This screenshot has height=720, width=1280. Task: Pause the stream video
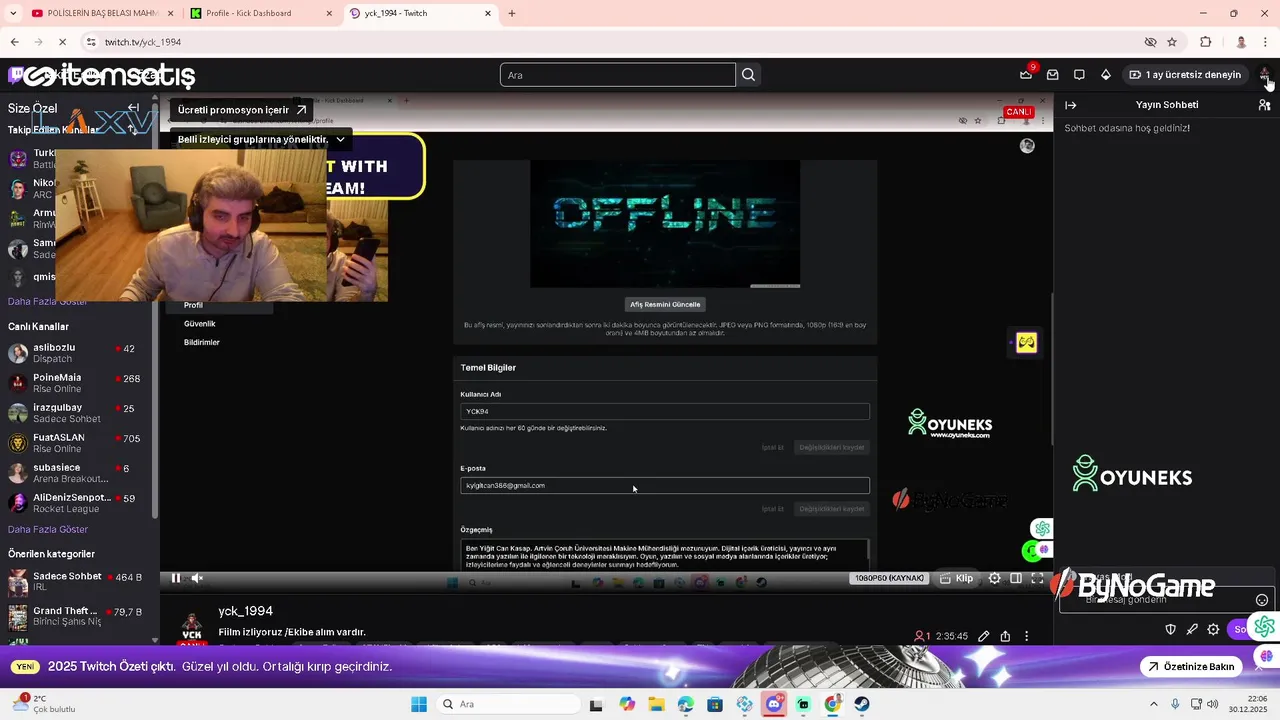click(x=176, y=578)
